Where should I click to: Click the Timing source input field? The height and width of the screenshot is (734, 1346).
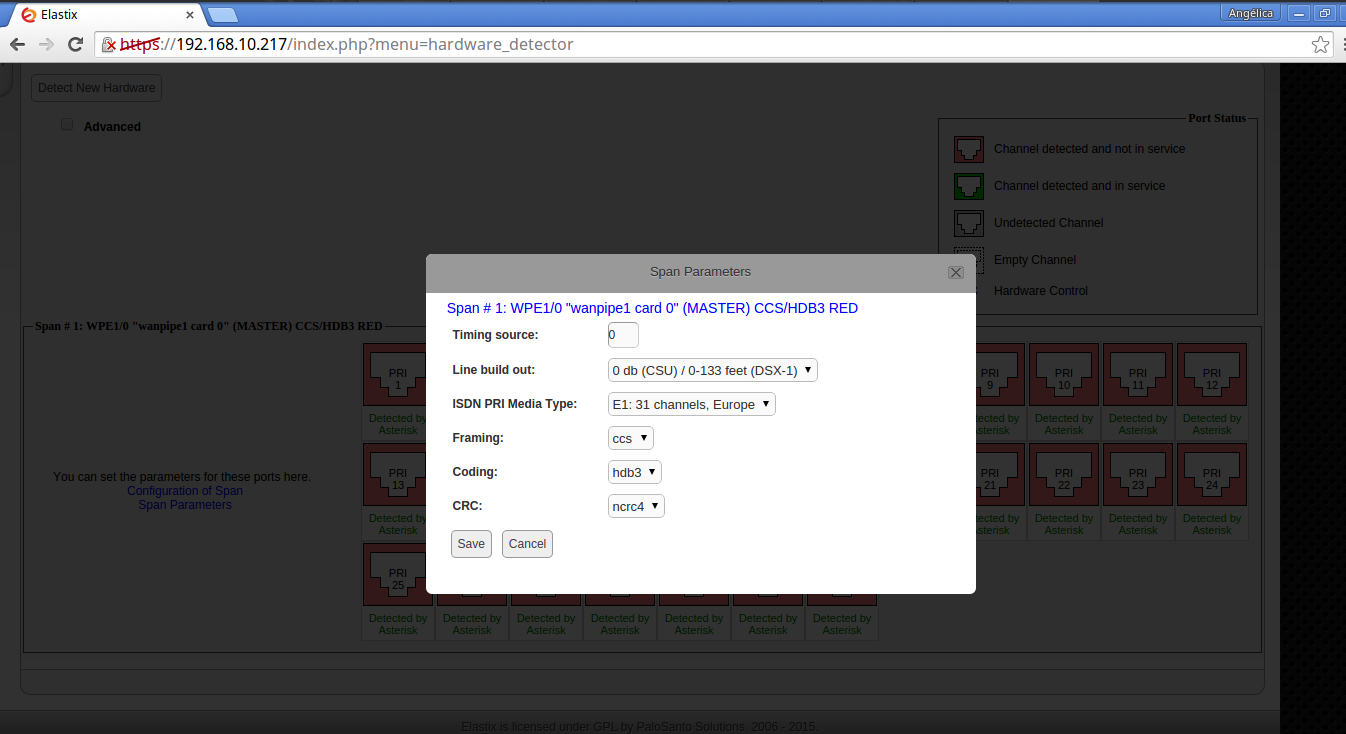click(622, 336)
